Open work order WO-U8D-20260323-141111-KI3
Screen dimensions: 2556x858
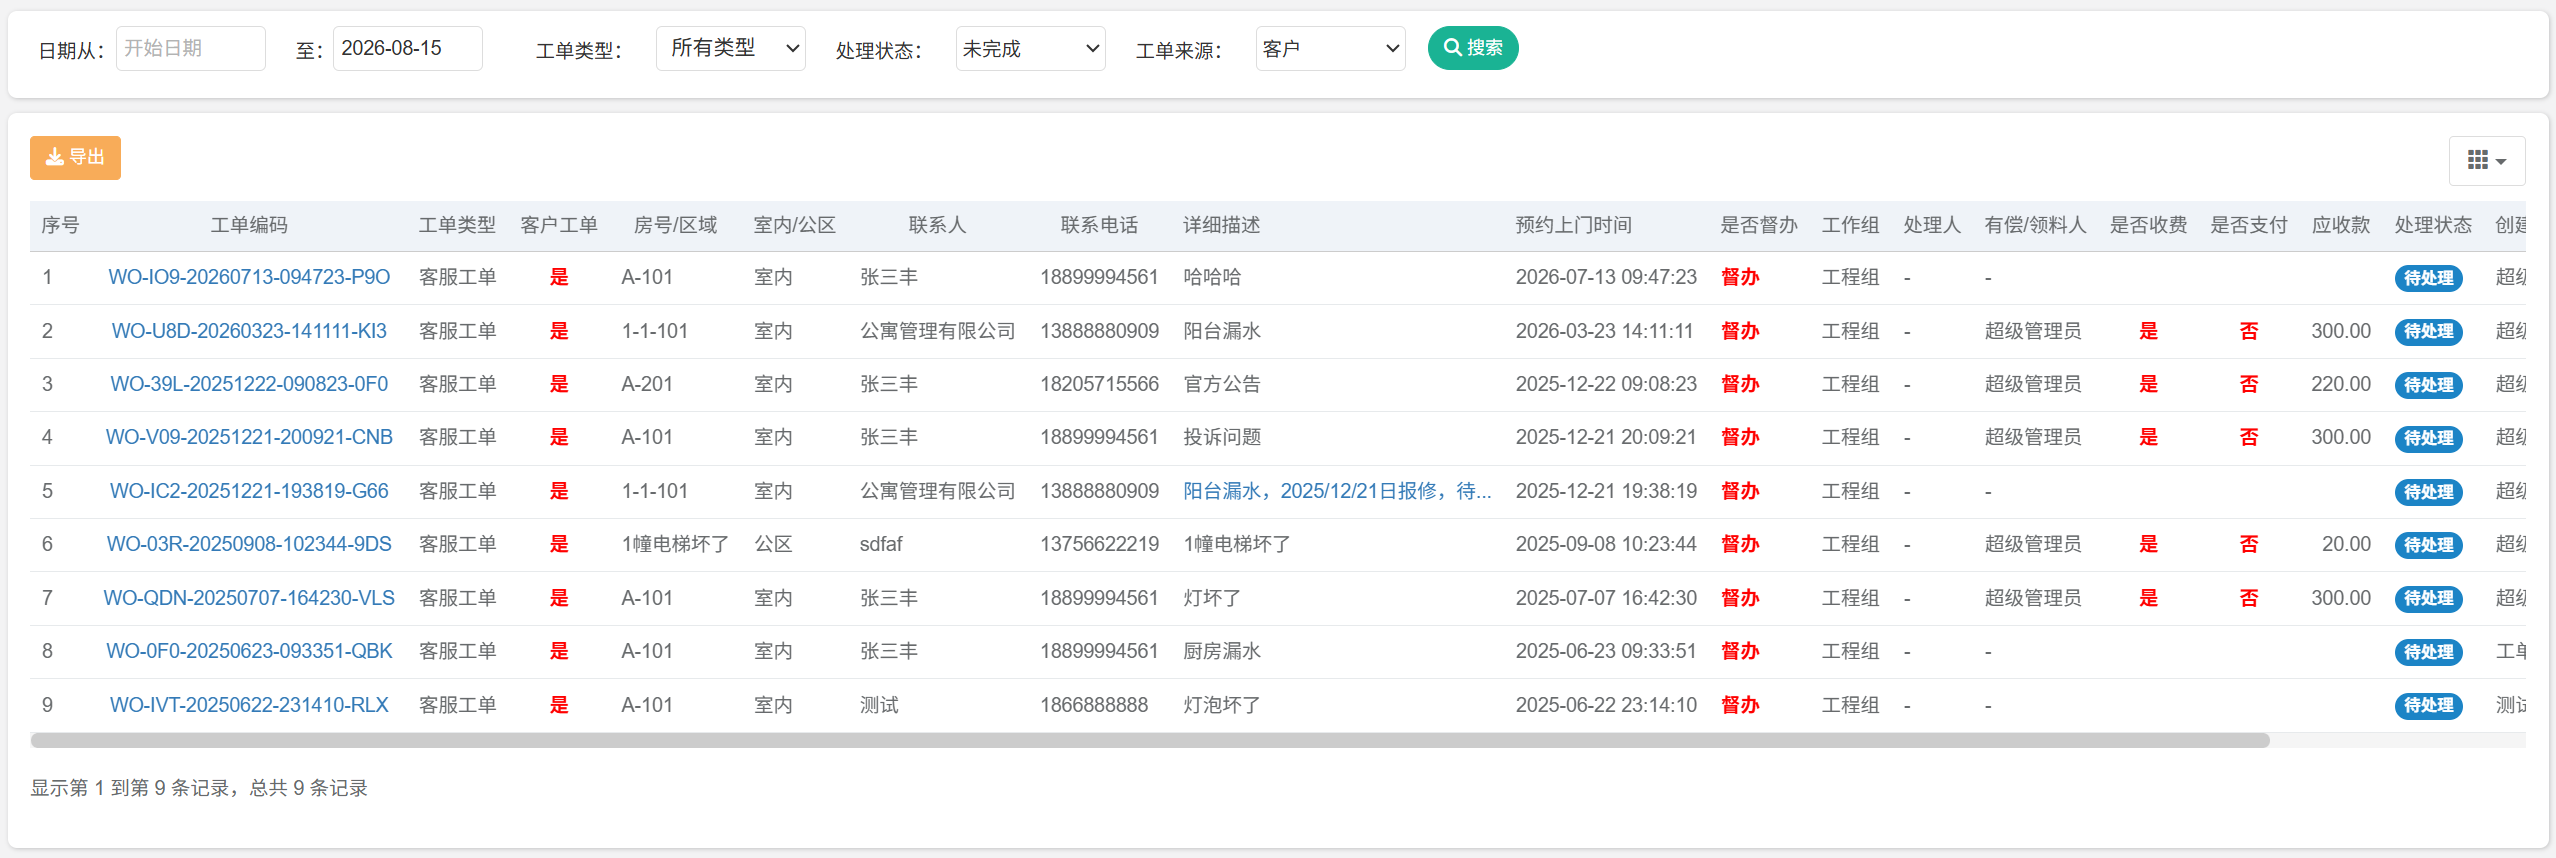point(249,331)
